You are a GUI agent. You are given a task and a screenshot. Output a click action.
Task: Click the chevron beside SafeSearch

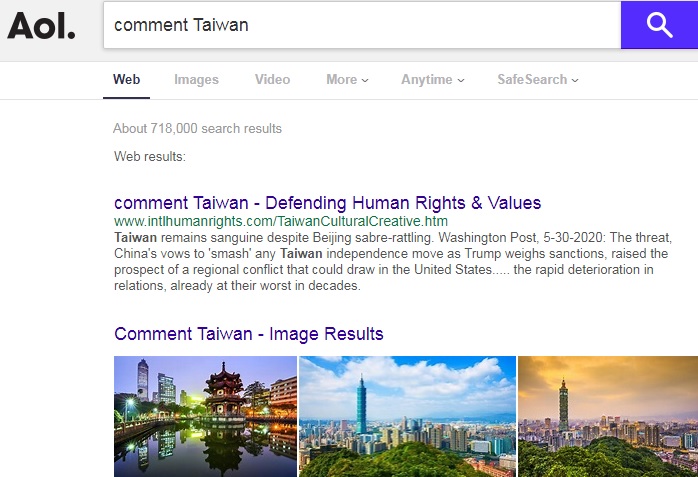(575, 81)
